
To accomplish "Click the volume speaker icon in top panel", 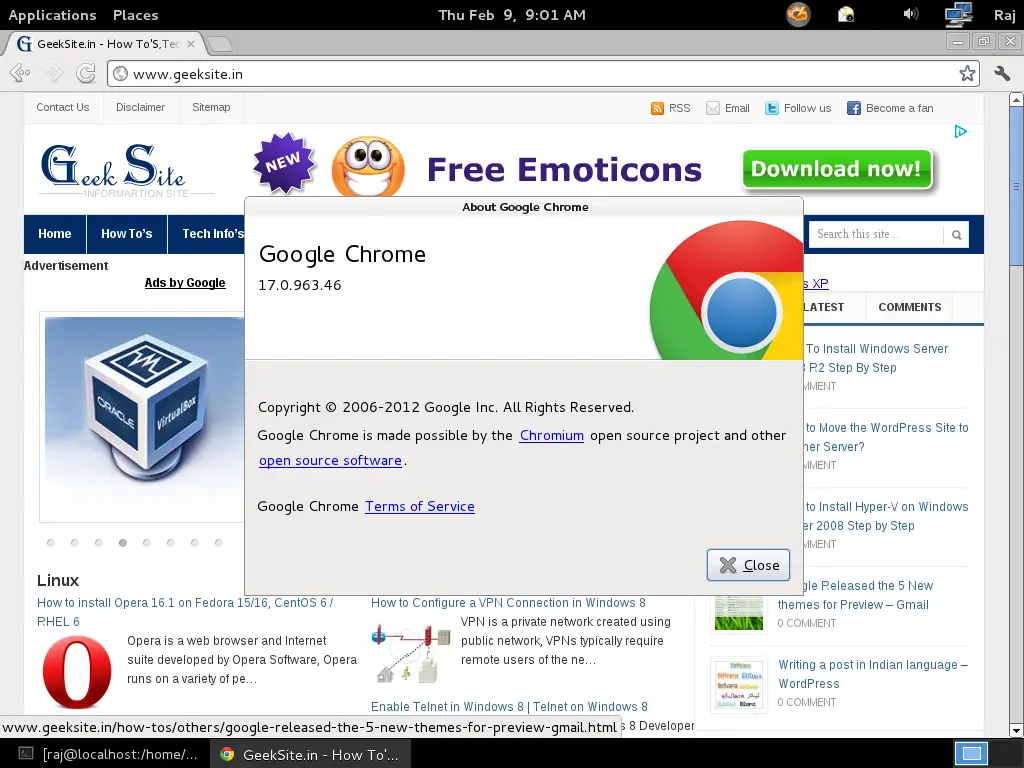I will pos(910,14).
